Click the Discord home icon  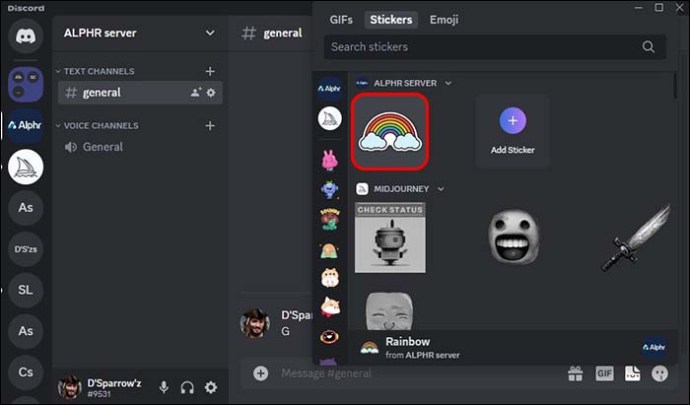25,36
